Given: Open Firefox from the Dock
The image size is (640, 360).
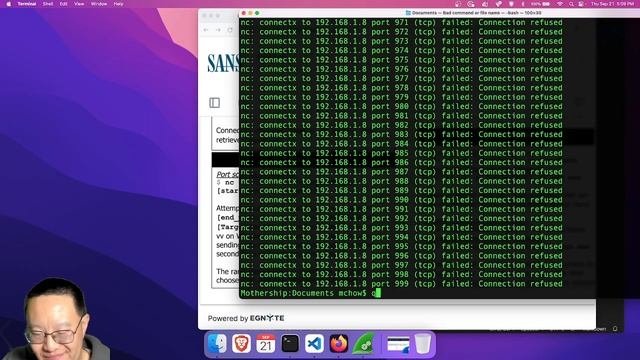Looking at the screenshot, I should coord(339,344).
